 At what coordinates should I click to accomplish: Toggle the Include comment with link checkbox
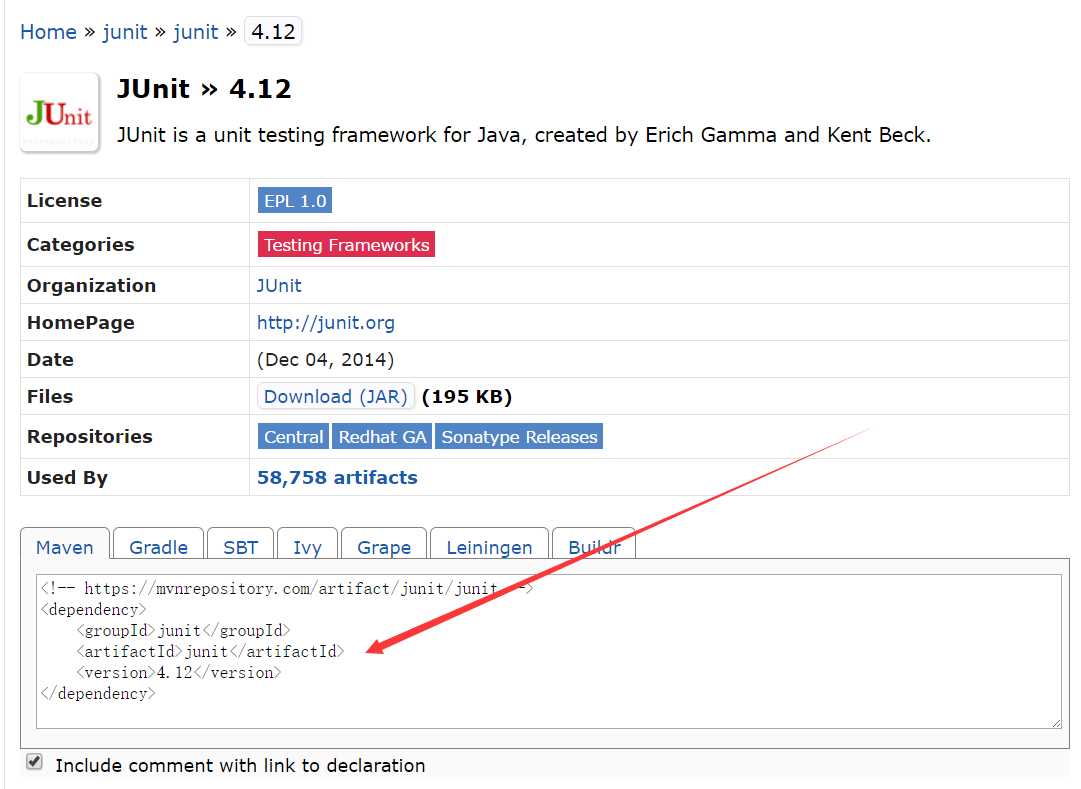click(35, 762)
